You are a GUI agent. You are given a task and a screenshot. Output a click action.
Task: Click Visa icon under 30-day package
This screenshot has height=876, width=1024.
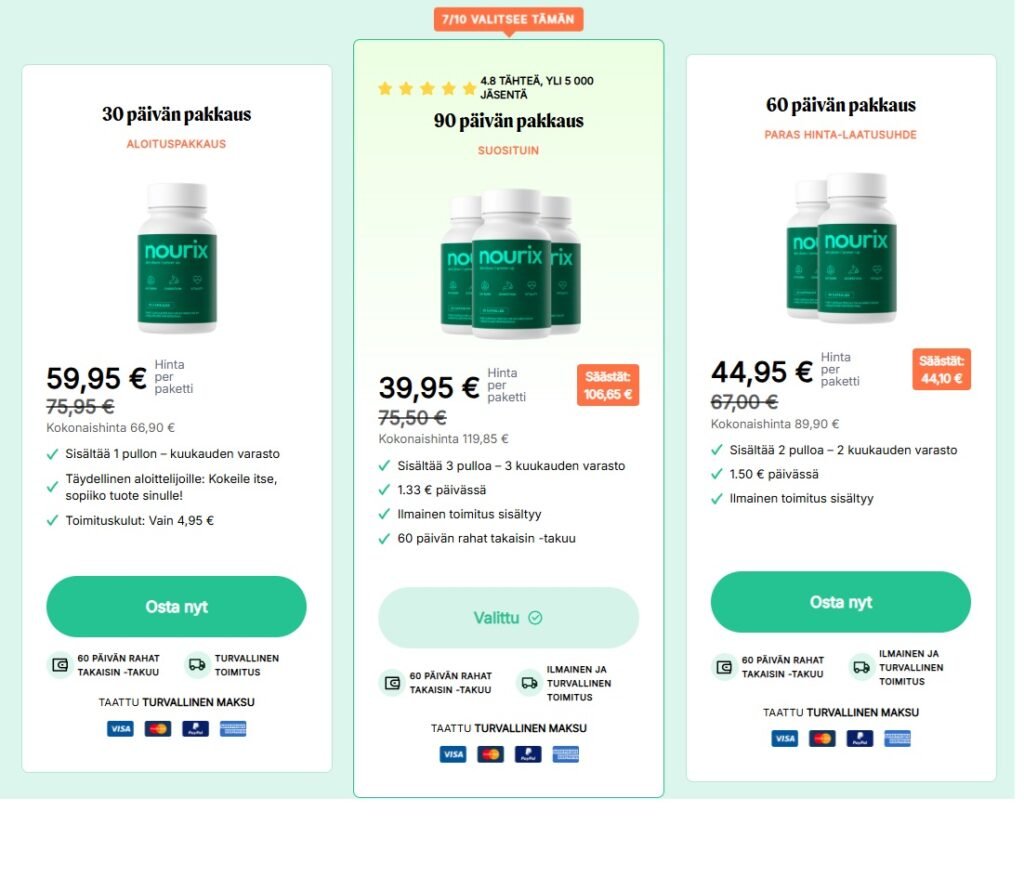pos(120,728)
